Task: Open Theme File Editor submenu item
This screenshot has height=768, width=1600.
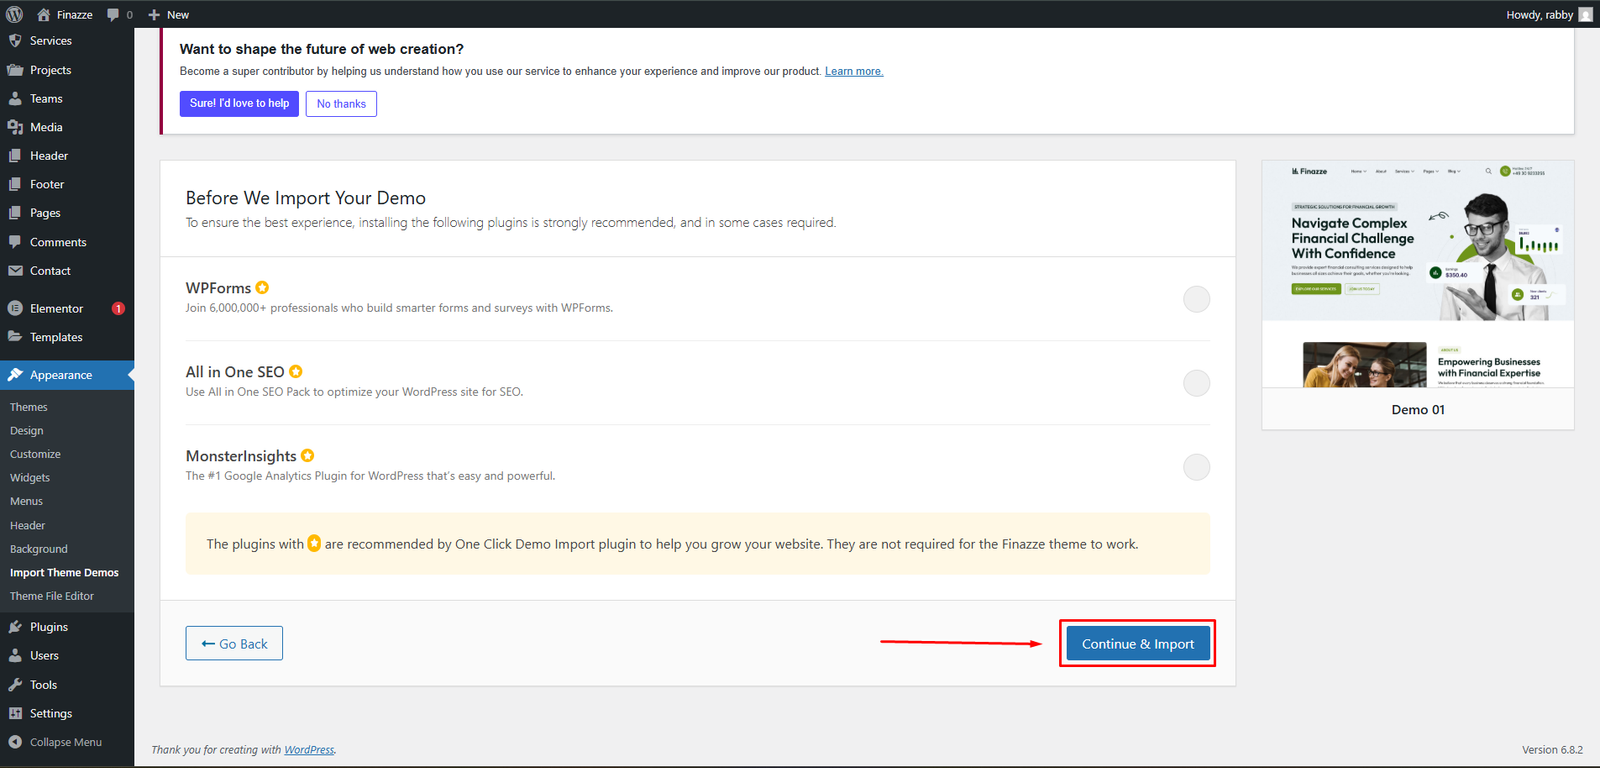Action: [52, 596]
